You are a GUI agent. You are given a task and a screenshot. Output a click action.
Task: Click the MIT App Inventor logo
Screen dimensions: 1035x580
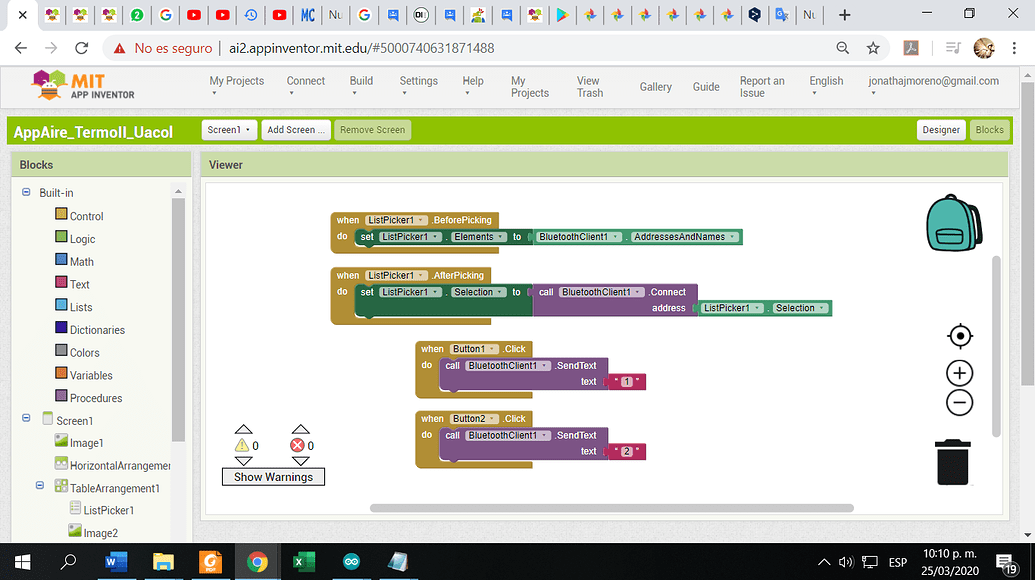pos(83,86)
